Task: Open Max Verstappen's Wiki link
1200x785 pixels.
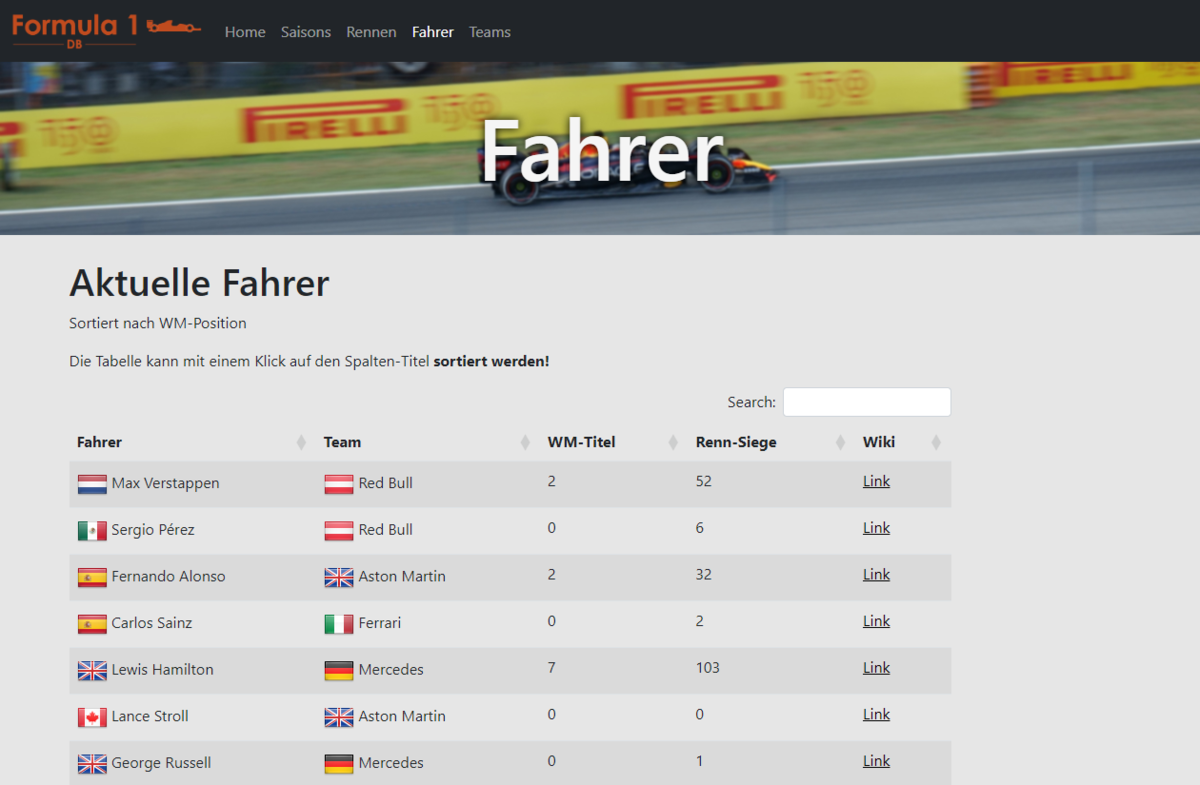Action: [876, 481]
